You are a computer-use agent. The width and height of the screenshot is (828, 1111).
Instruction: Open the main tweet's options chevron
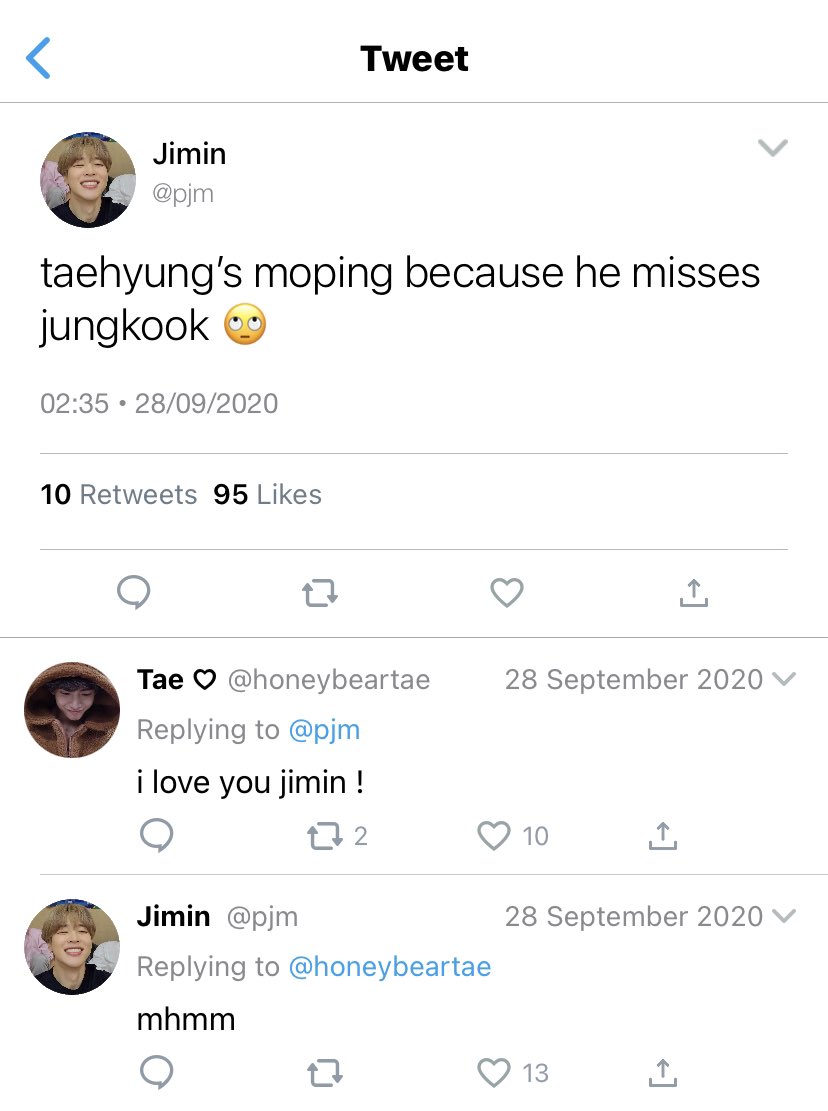[x=773, y=147]
